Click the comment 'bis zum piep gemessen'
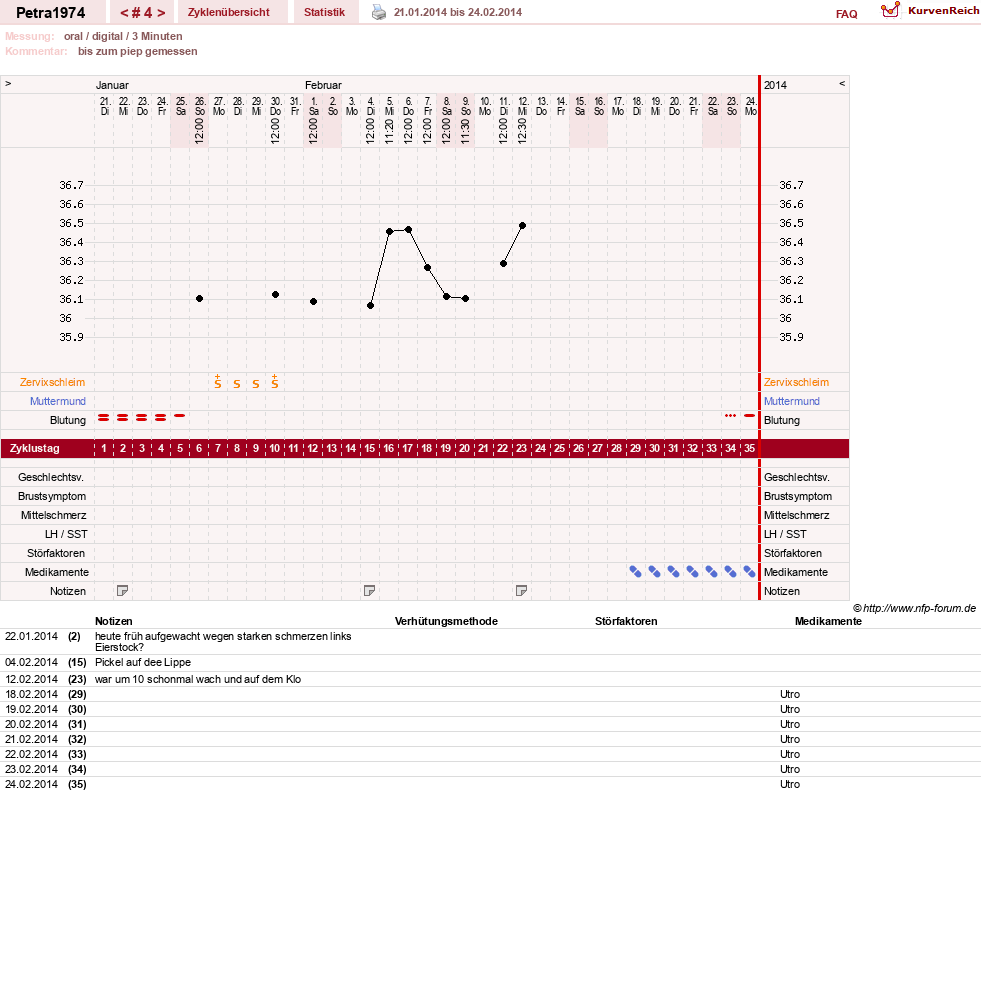Screen dimensions: 981x994 point(138,51)
